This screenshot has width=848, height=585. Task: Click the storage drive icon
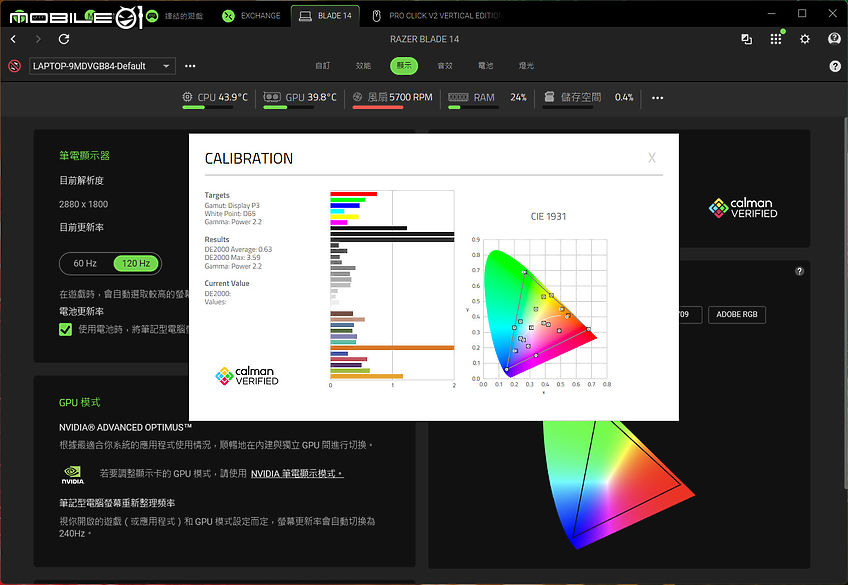[549, 97]
